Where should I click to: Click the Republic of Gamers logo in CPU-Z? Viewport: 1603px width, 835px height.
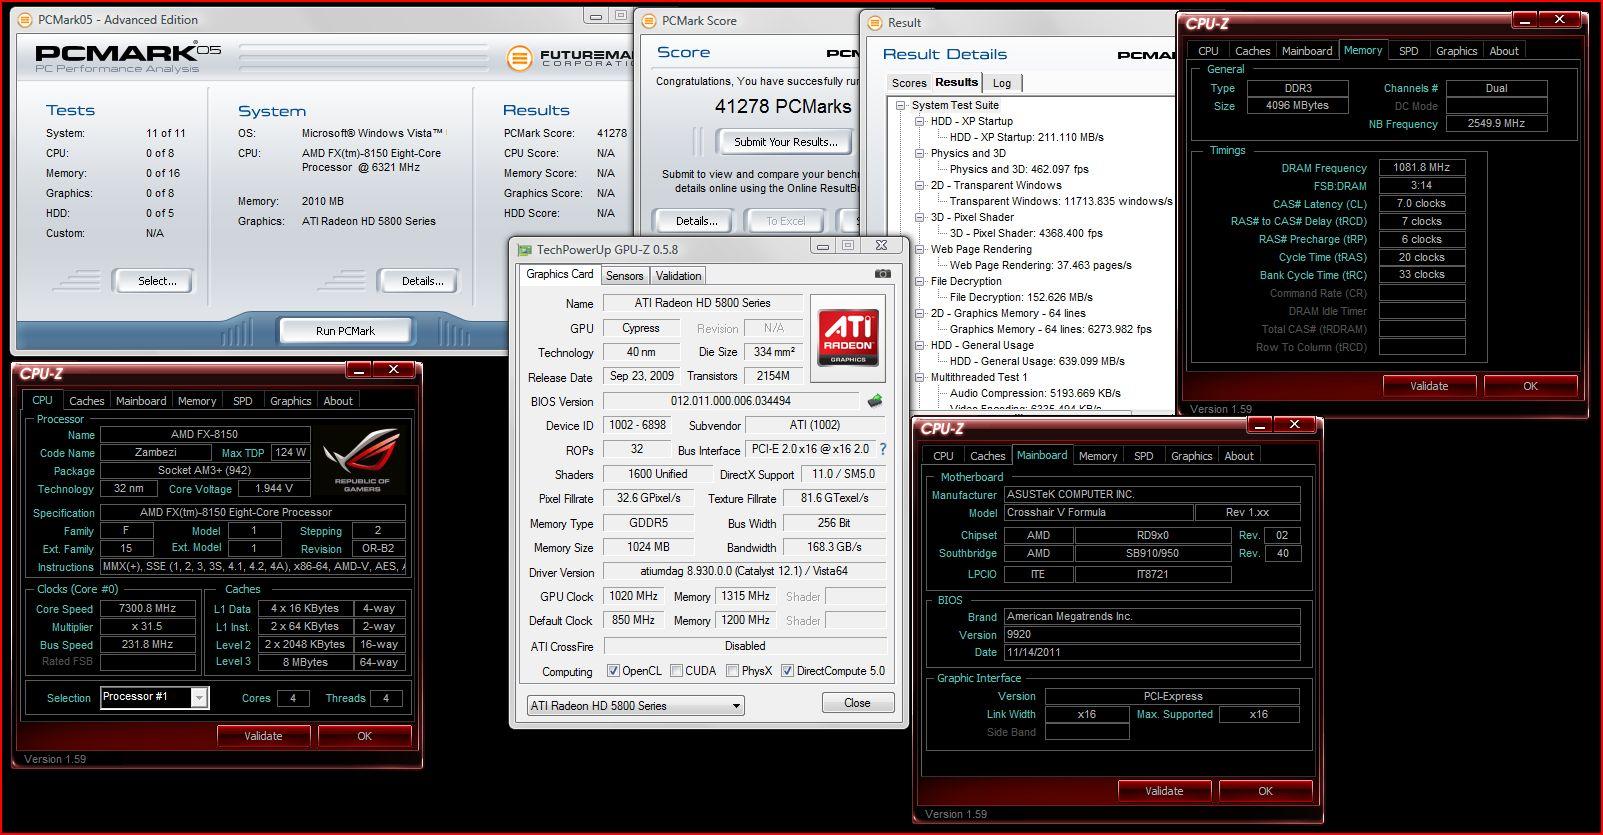(362, 462)
